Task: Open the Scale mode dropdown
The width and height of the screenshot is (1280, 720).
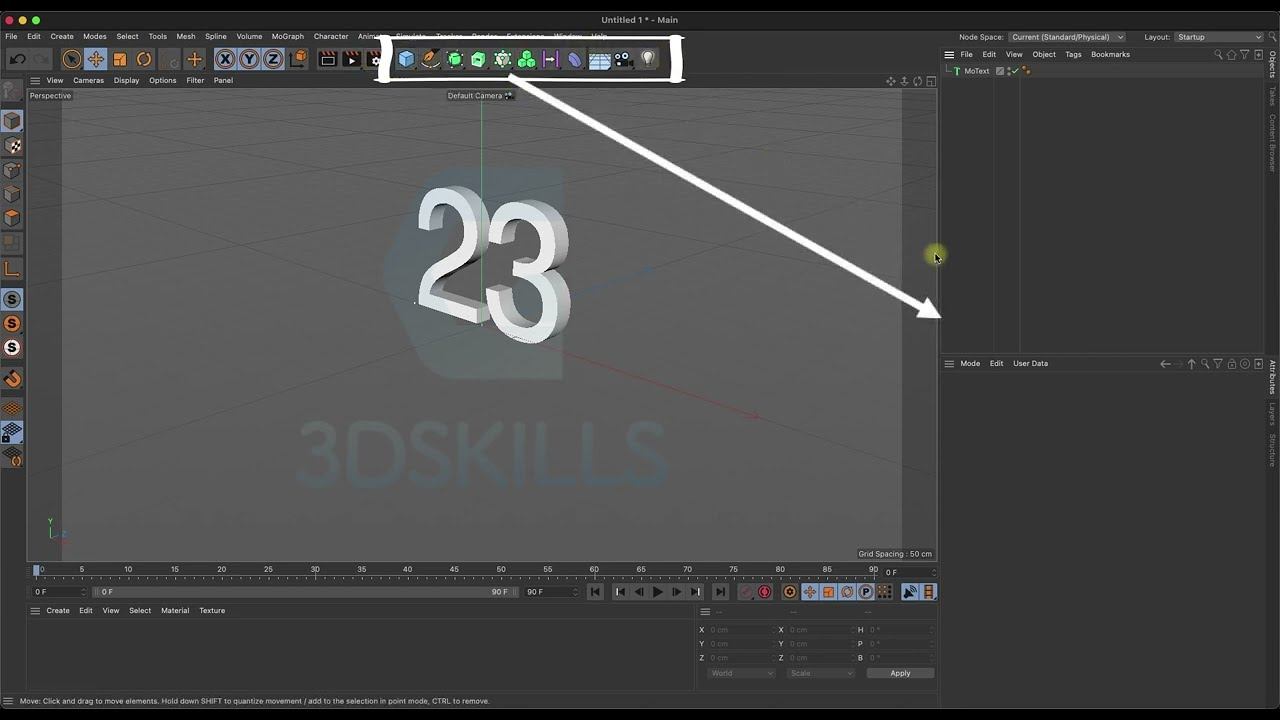Action: 821,673
